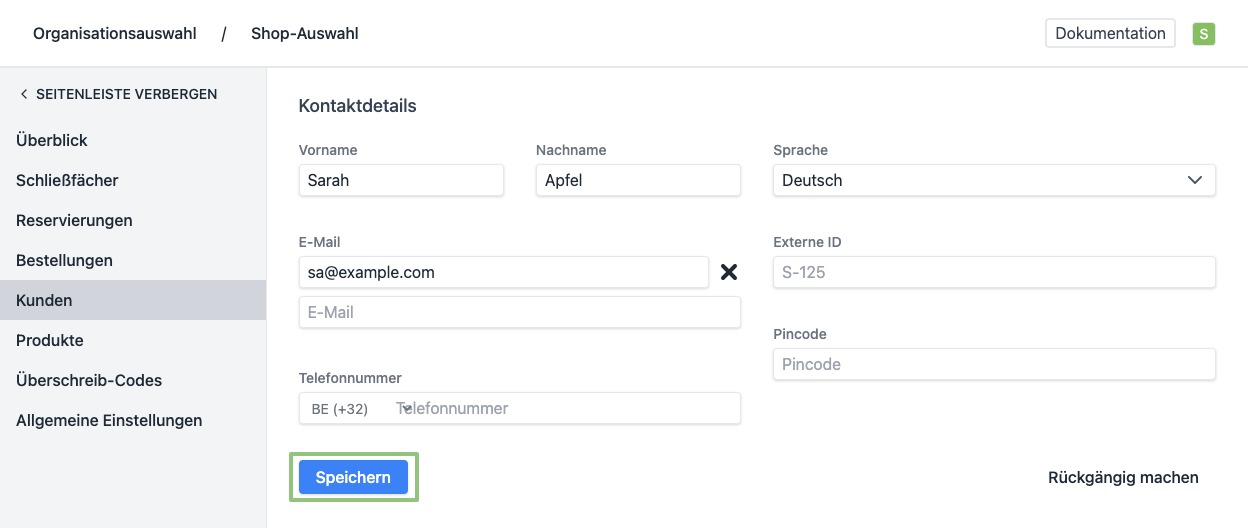Focus the Vorname field containing Sarah
The width and height of the screenshot is (1248, 528).
click(x=401, y=180)
